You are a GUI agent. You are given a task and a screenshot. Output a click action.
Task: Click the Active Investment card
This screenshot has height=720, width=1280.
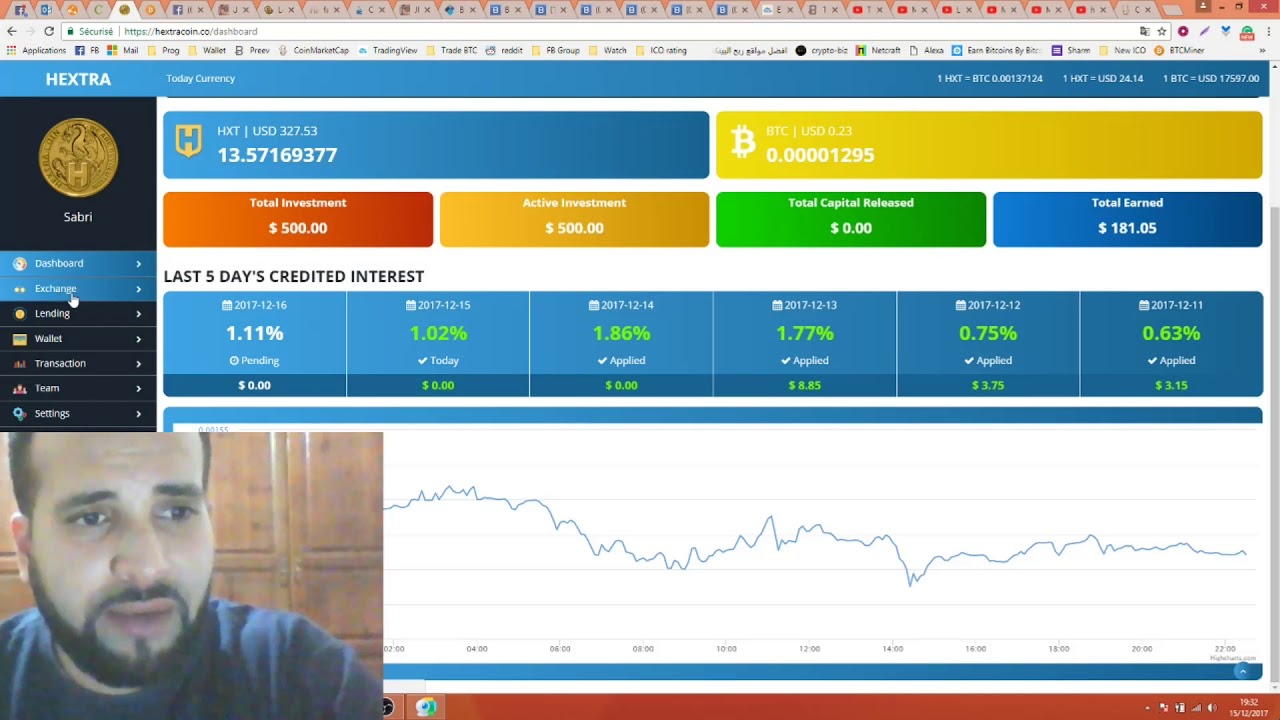pos(574,219)
